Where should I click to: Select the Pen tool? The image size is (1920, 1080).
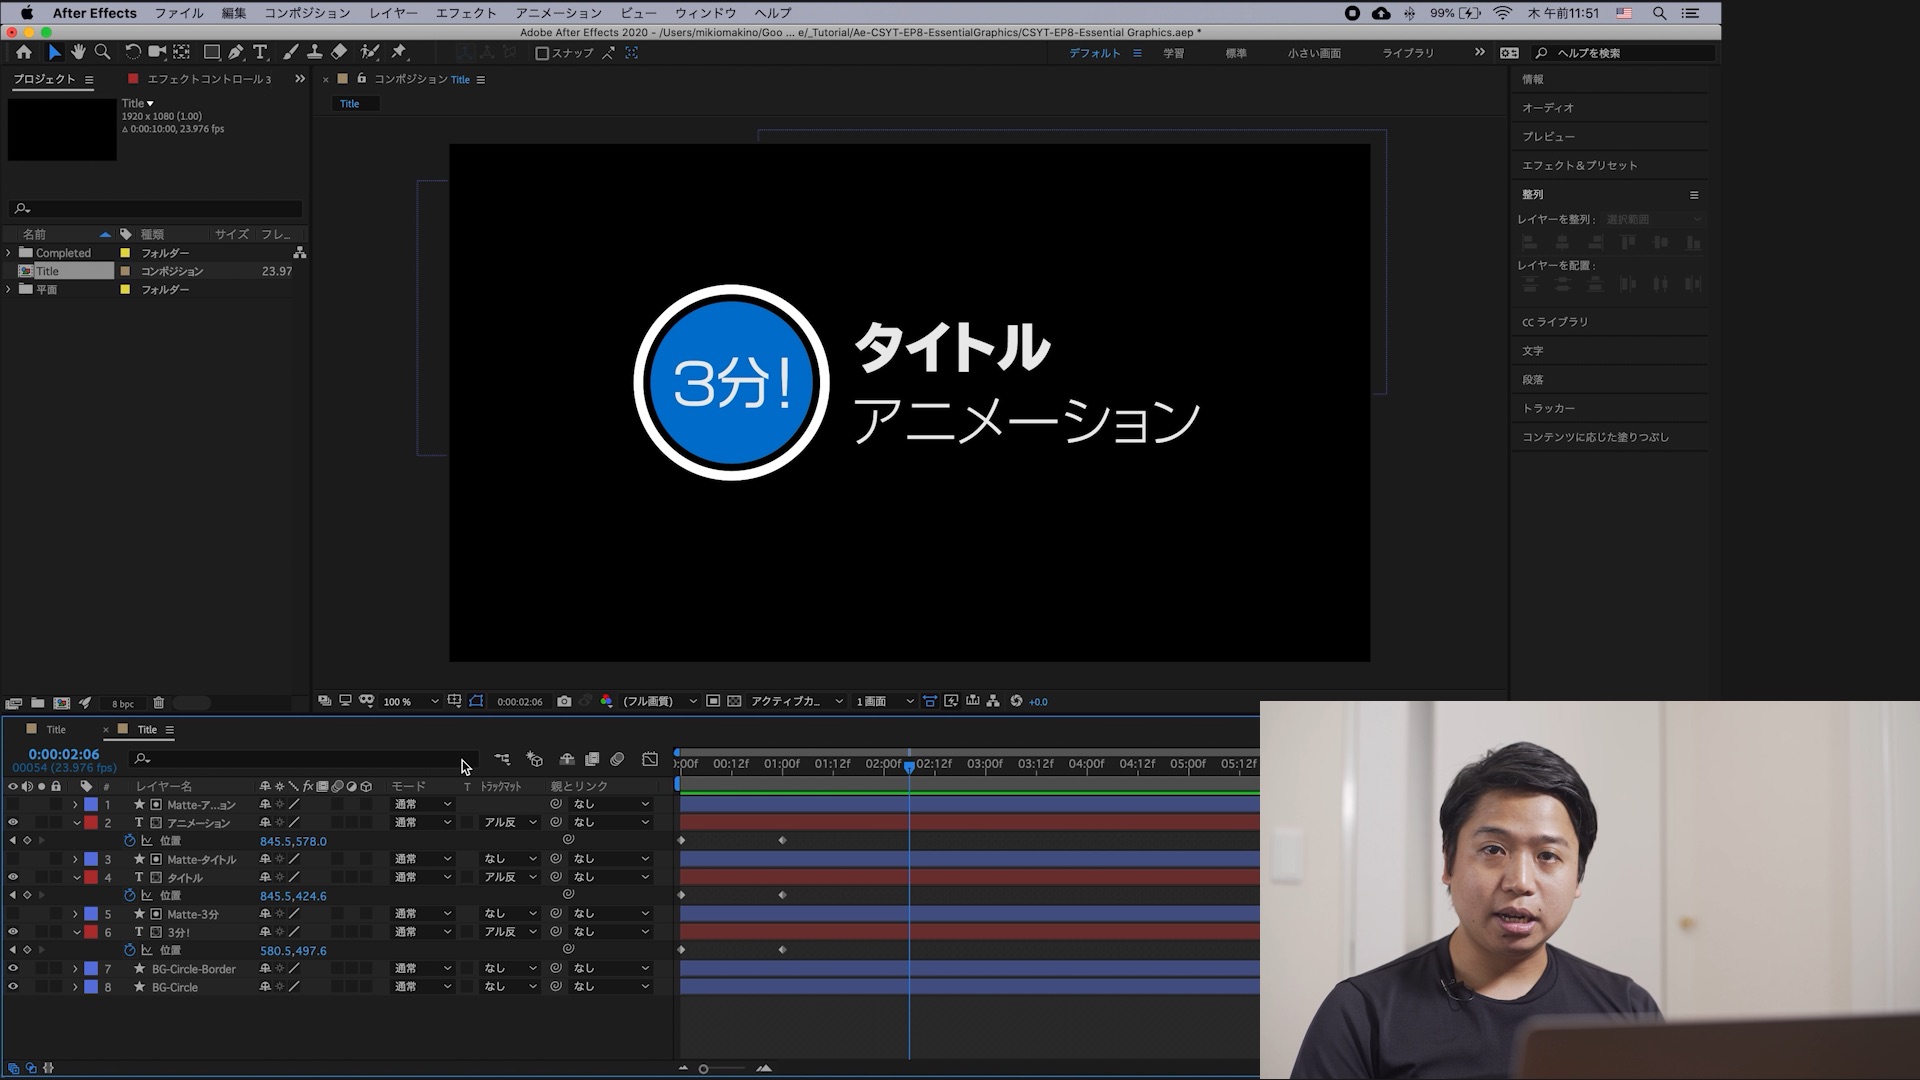(236, 52)
